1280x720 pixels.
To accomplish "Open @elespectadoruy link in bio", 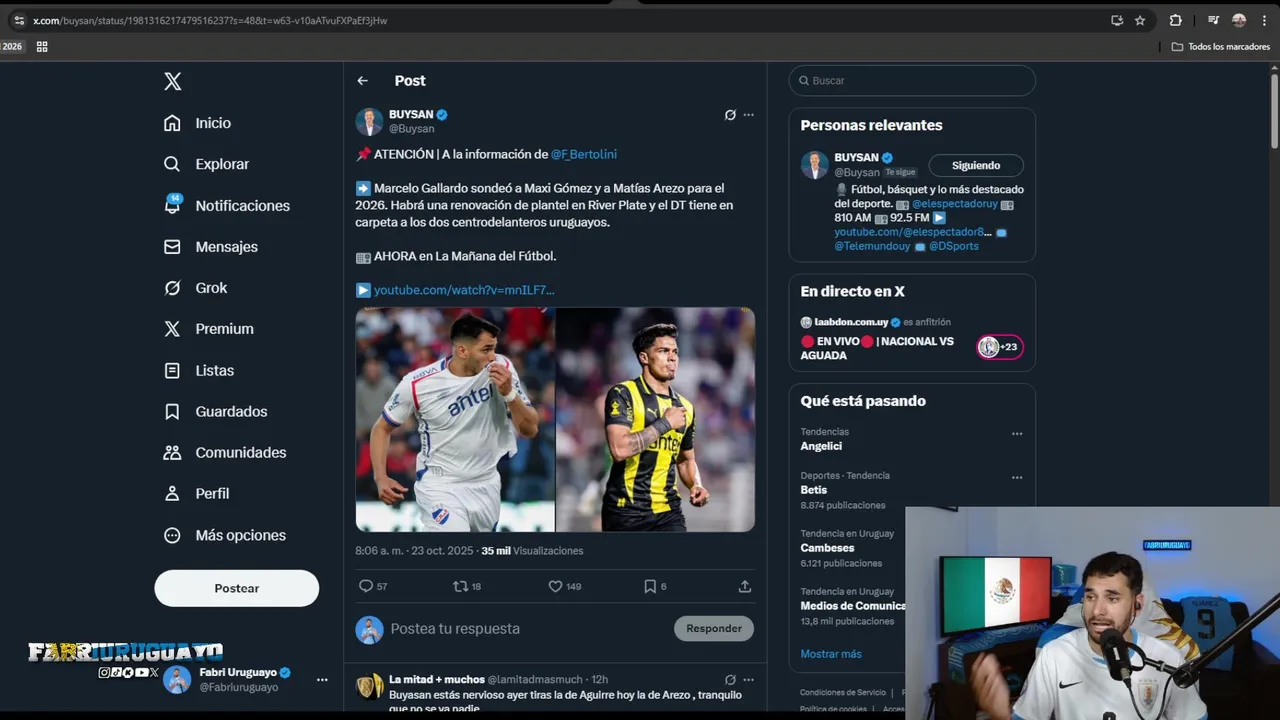I will click(x=955, y=204).
